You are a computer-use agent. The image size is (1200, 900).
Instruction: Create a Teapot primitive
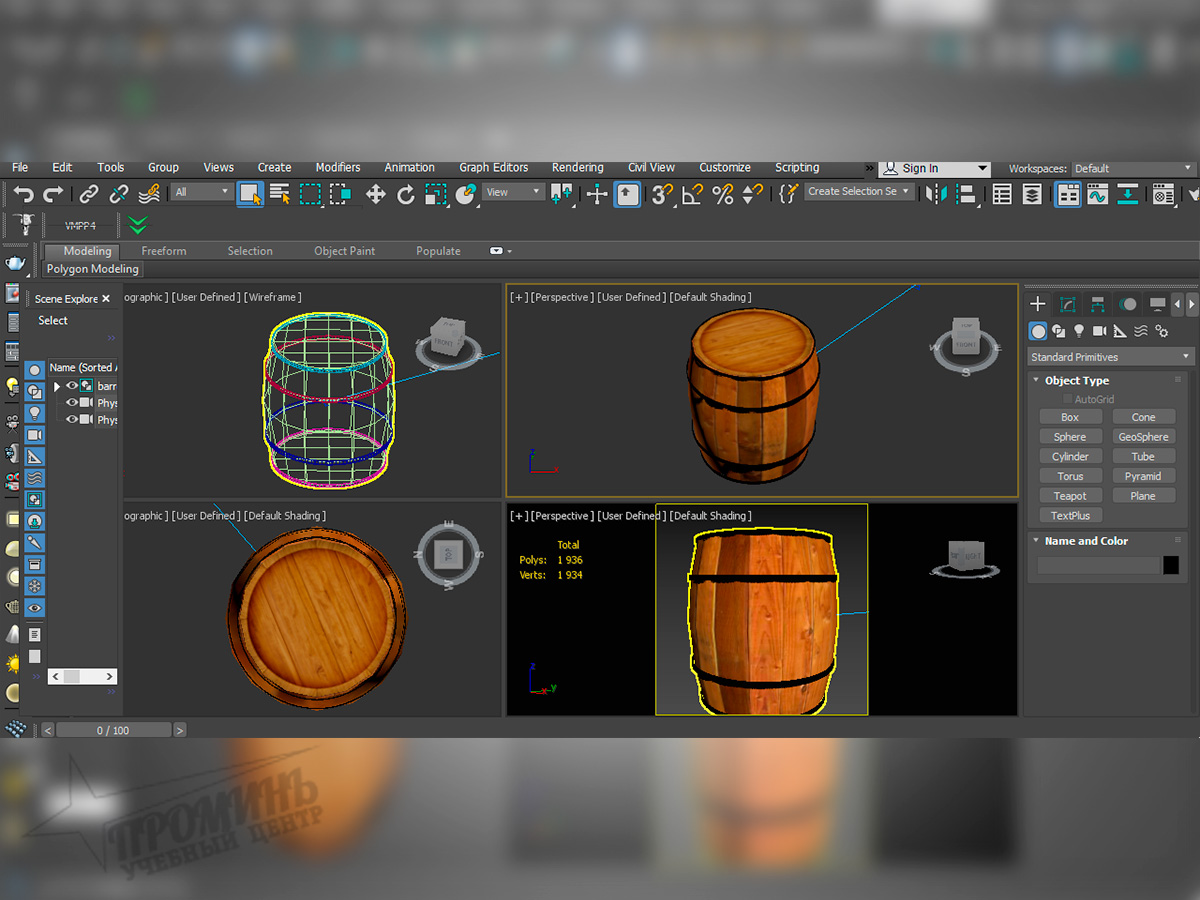coord(1070,495)
